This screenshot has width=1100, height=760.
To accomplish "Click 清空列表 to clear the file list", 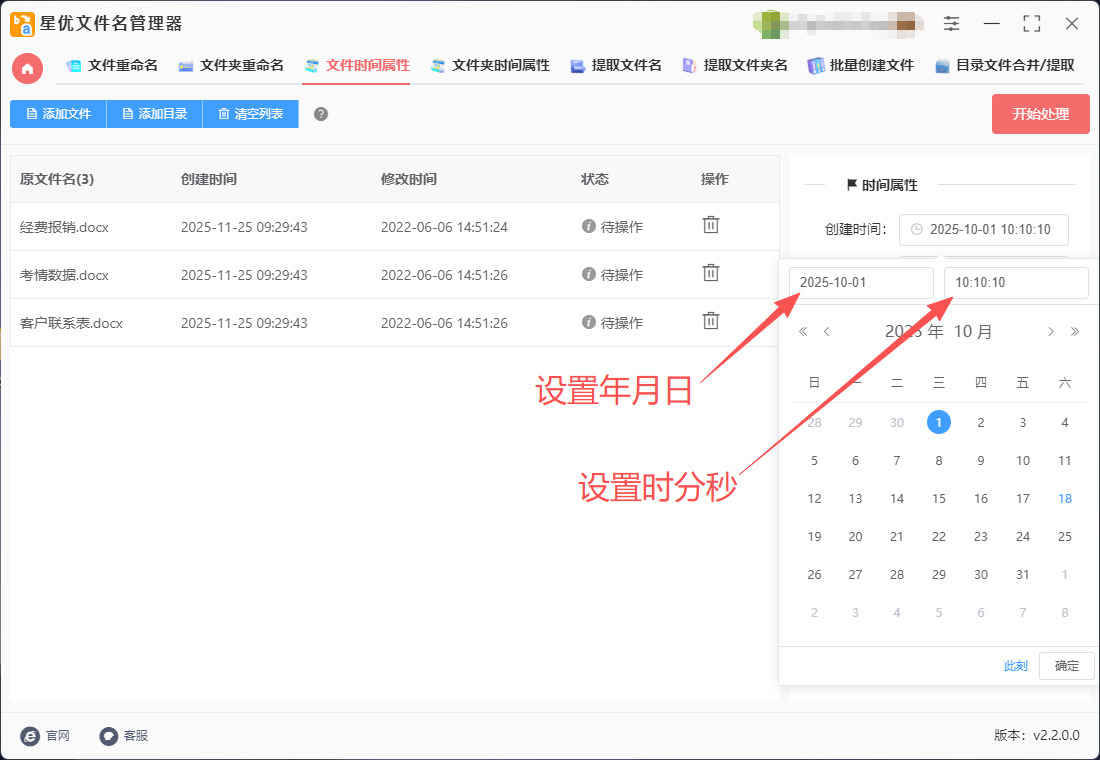I will [x=253, y=114].
